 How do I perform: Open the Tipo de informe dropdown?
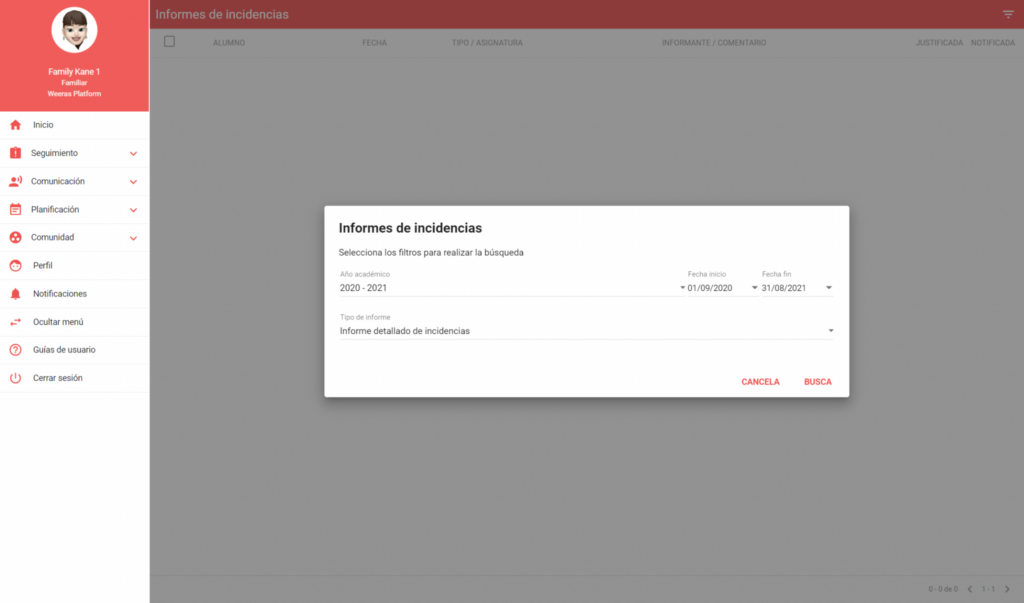586,331
